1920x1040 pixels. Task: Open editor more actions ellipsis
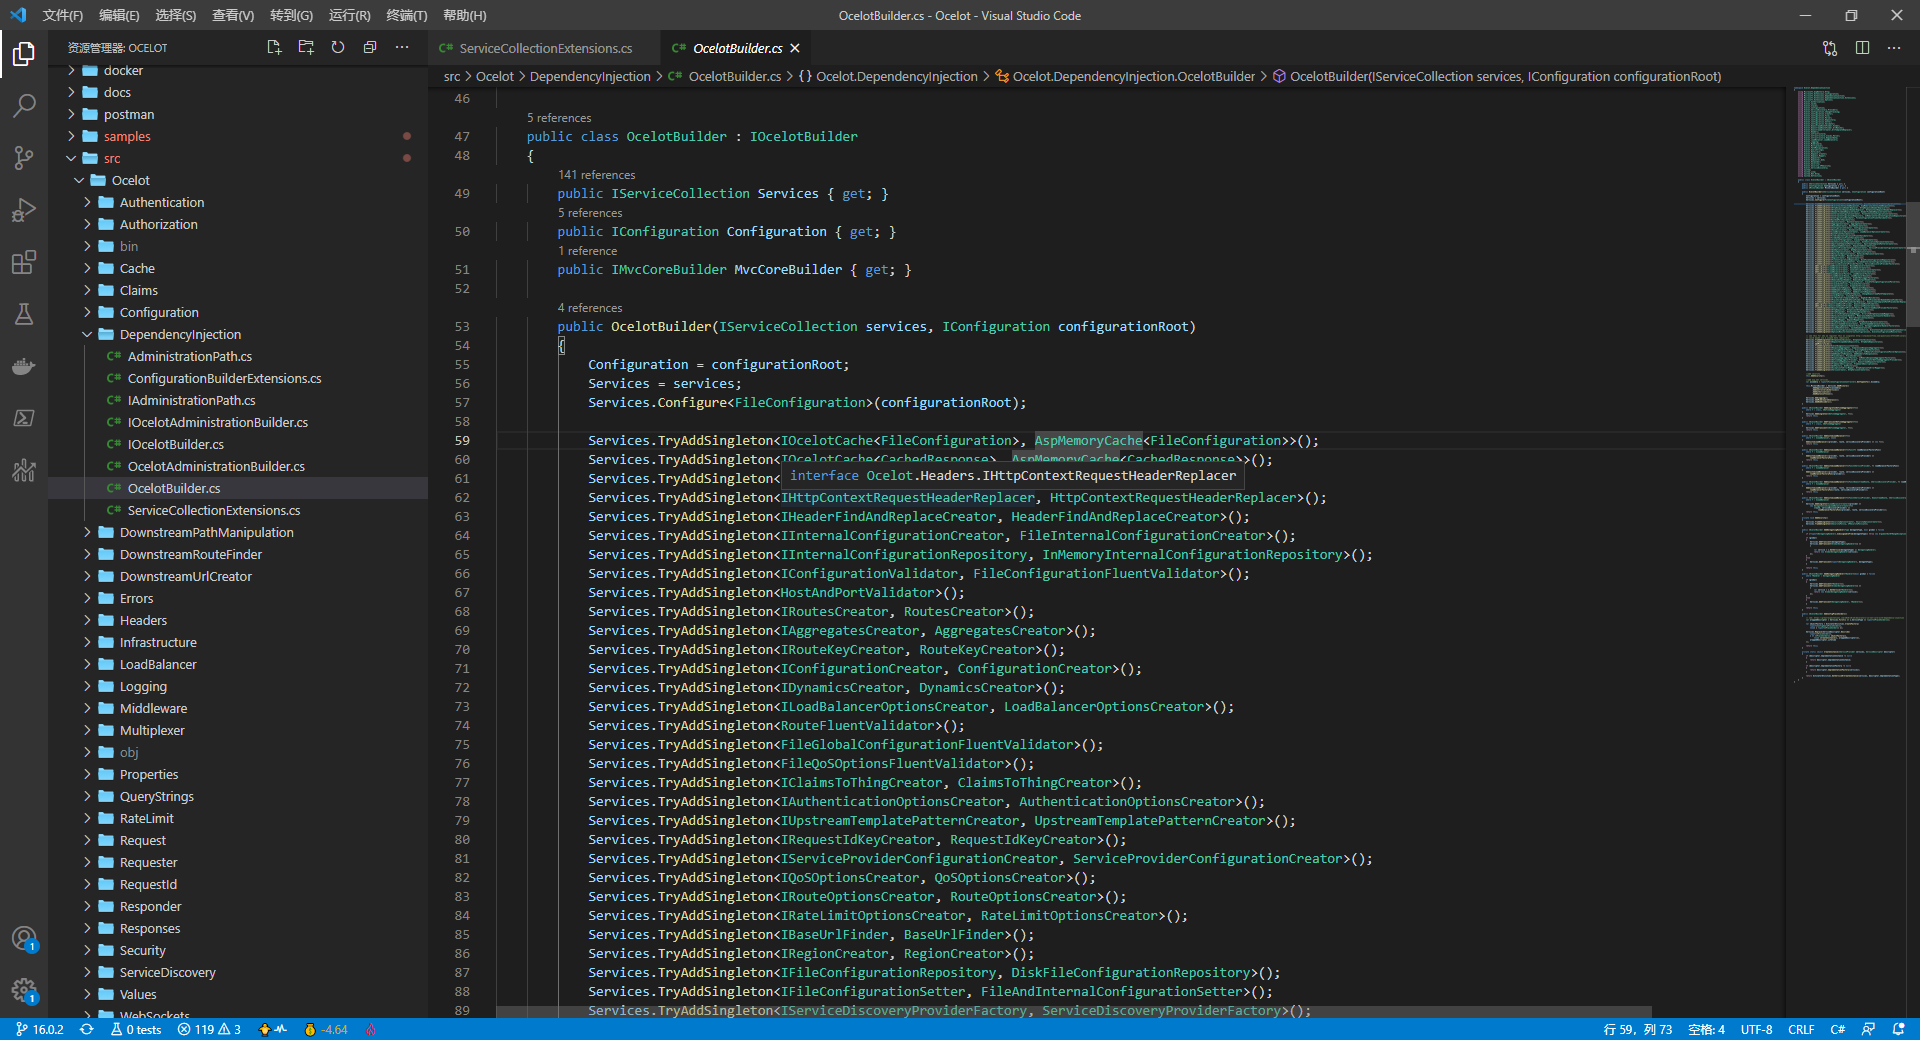pos(1894,48)
